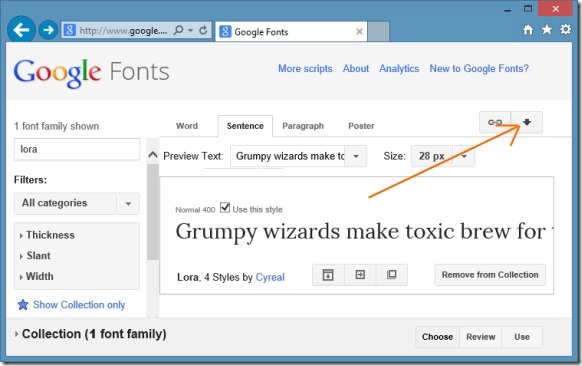Open the More scripts link

(x=305, y=69)
